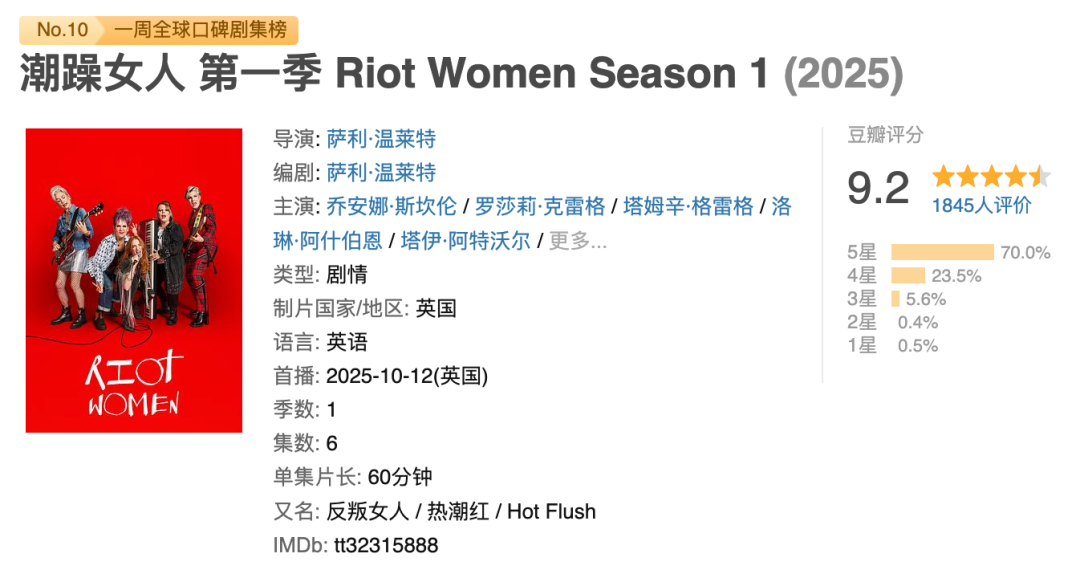
Task: Click the 5星 rating bar
Action: coord(941,253)
